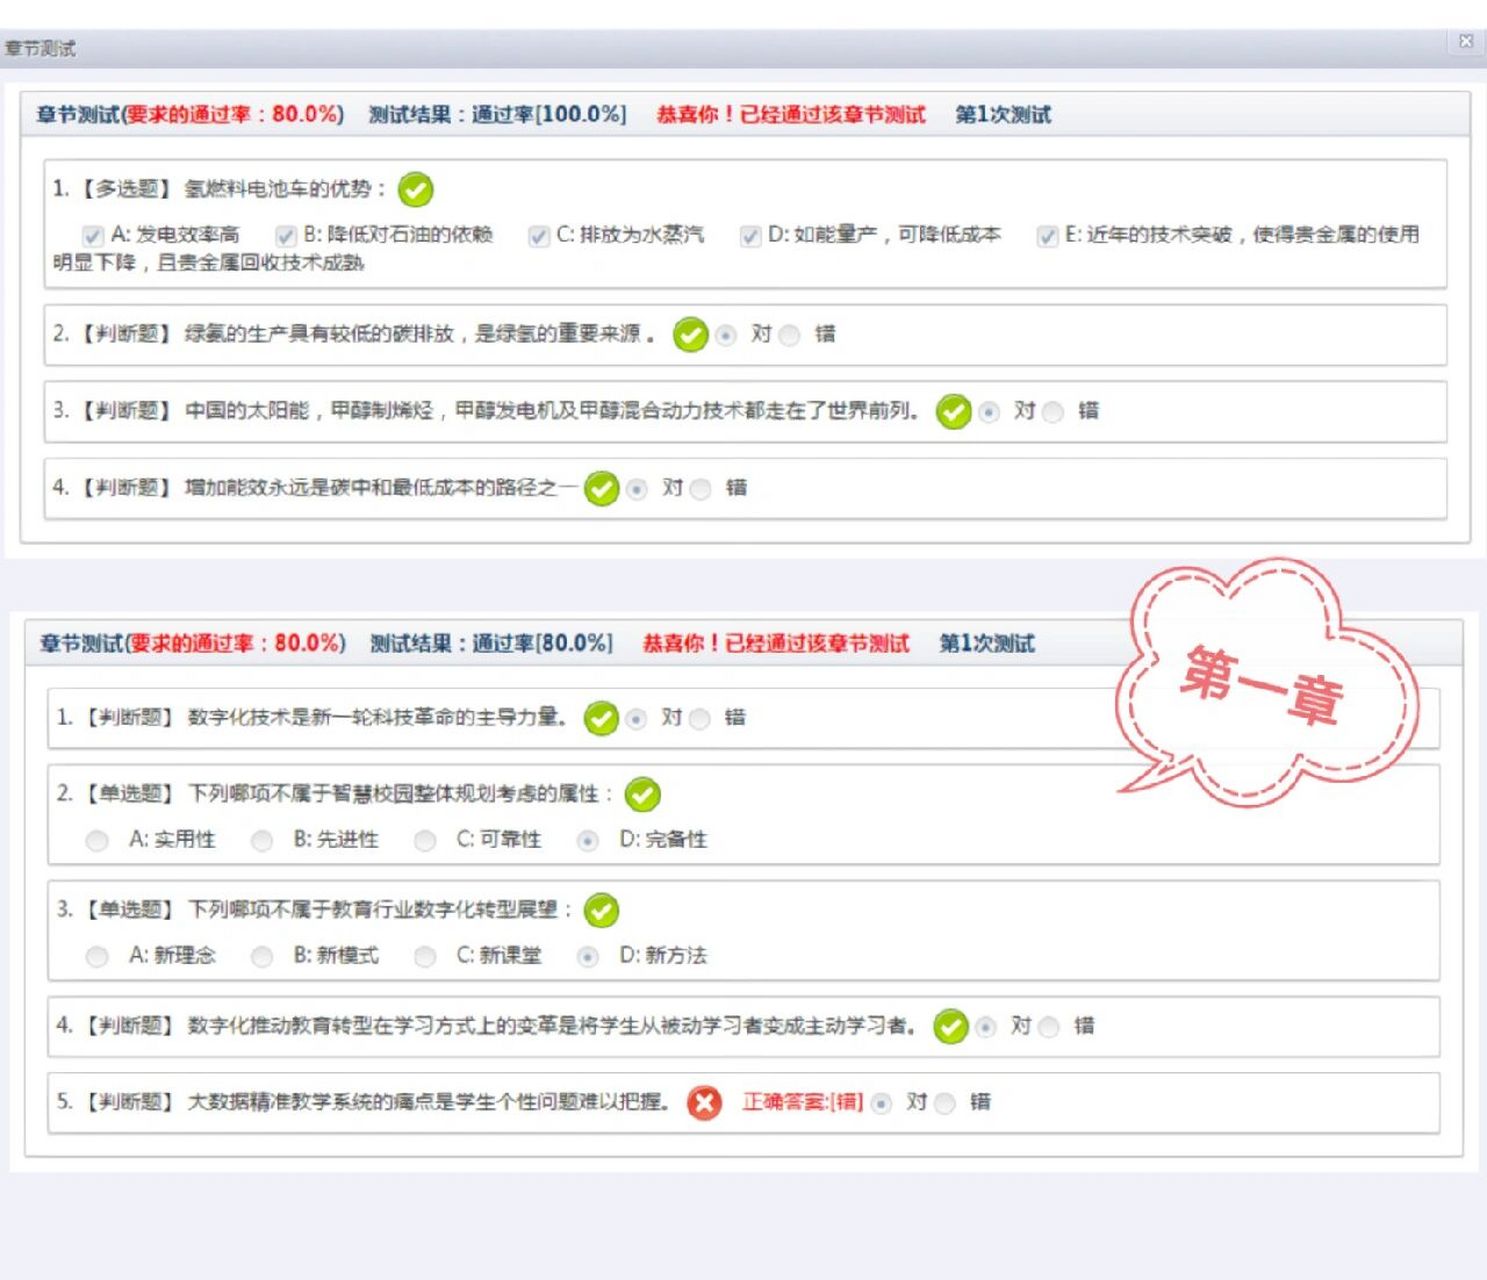
Task: Click green checkmark beside 数字化推动教育转型 question
Action: 950,1026
